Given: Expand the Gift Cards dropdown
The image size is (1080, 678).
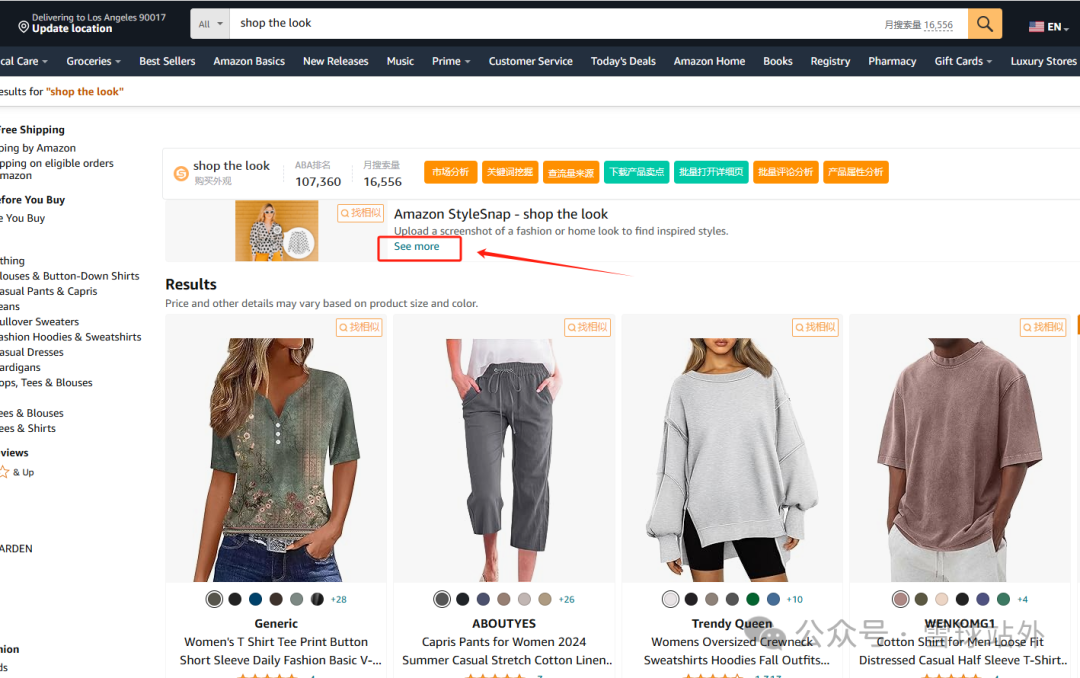Looking at the screenshot, I should (963, 61).
